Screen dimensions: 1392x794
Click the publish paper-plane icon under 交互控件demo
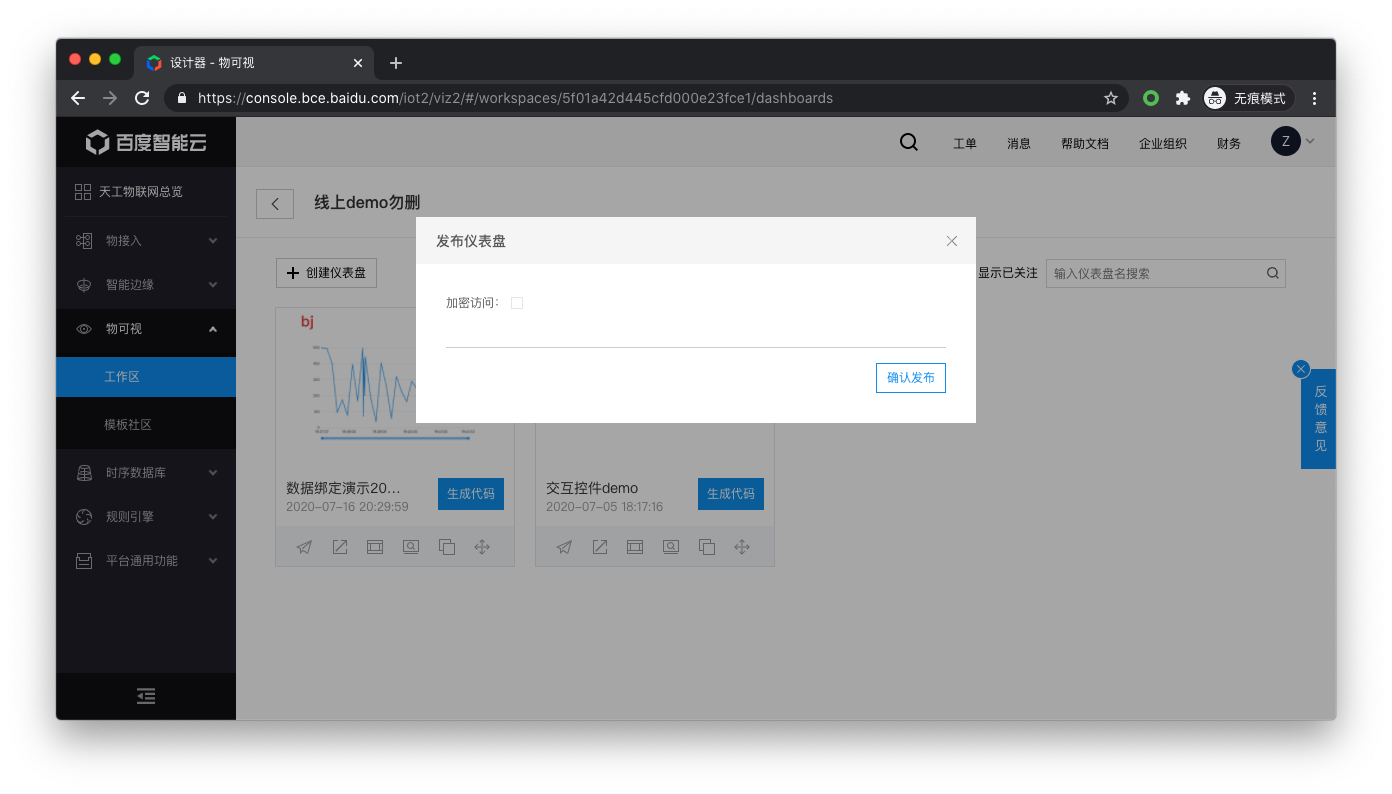pos(565,547)
